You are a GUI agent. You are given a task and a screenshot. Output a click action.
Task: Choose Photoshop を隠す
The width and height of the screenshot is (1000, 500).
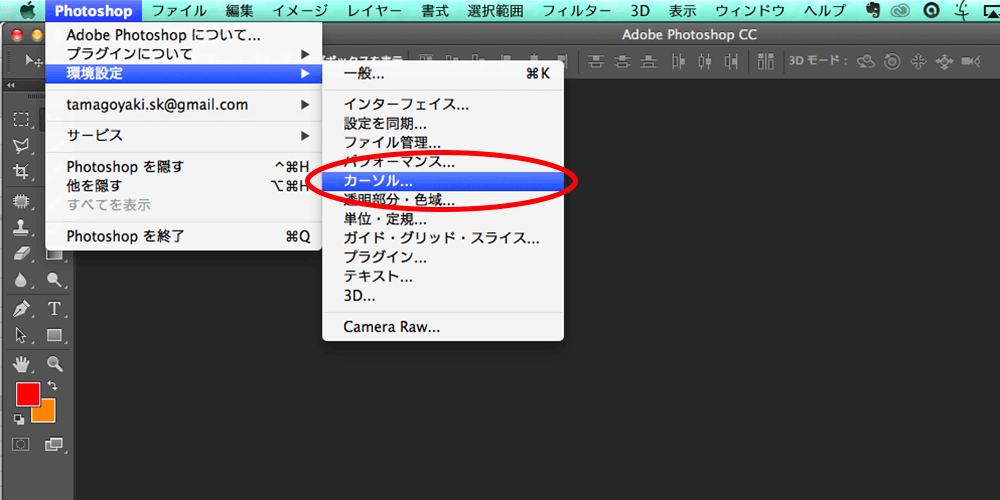[184, 167]
